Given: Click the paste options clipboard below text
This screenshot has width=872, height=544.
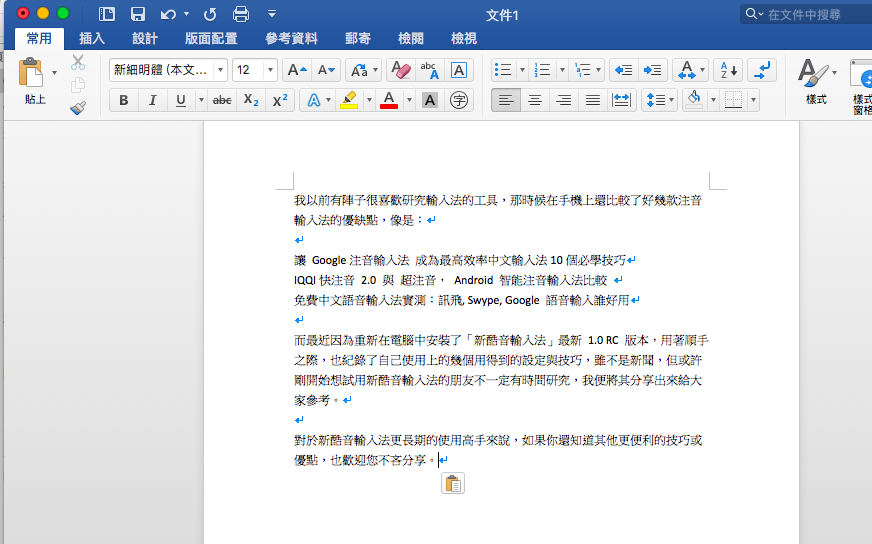Looking at the screenshot, I should coord(453,483).
